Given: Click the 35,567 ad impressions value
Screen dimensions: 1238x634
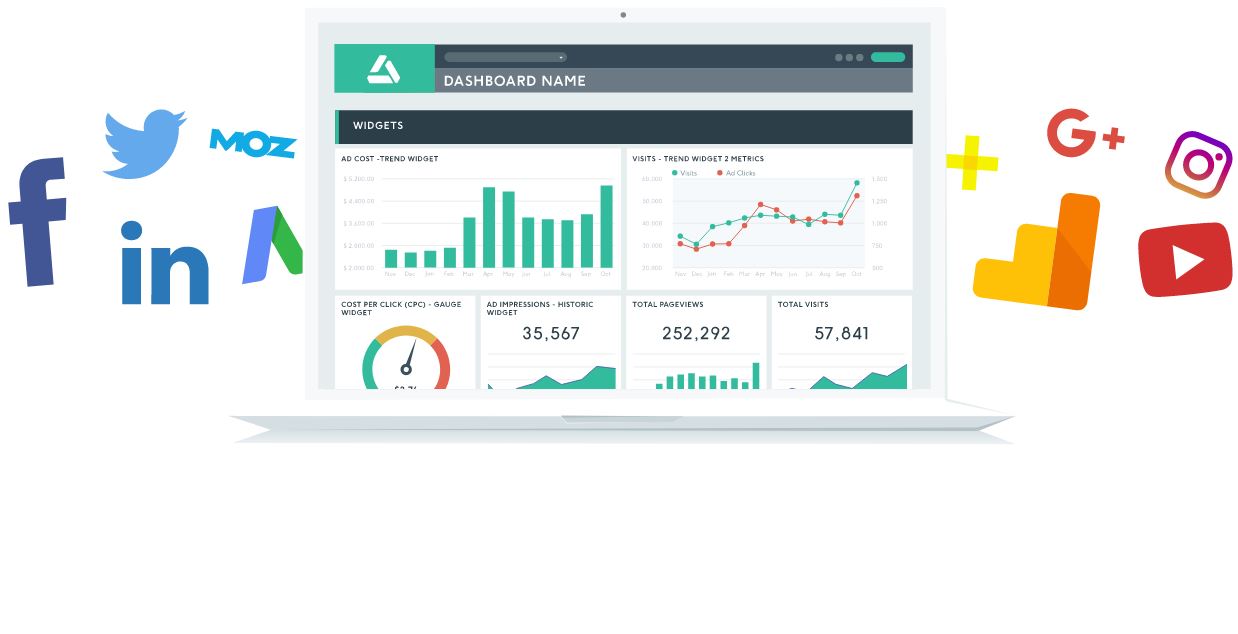Looking at the screenshot, I should pyautogui.click(x=551, y=334).
